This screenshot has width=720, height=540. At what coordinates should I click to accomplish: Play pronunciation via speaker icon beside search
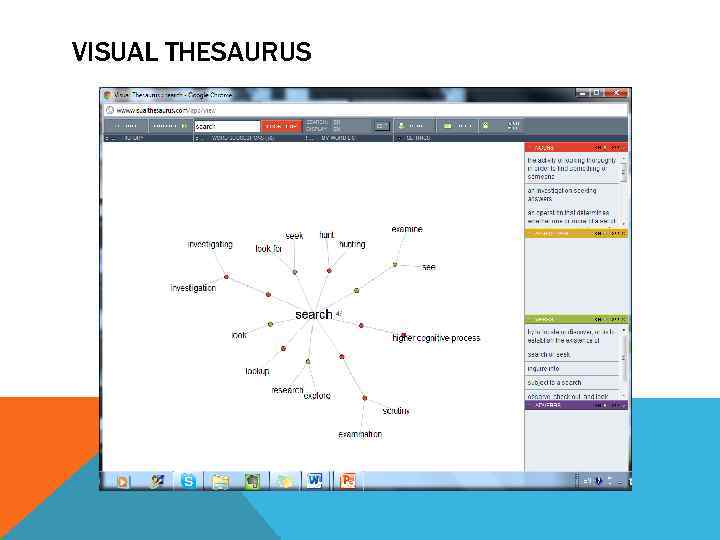click(x=339, y=314)
